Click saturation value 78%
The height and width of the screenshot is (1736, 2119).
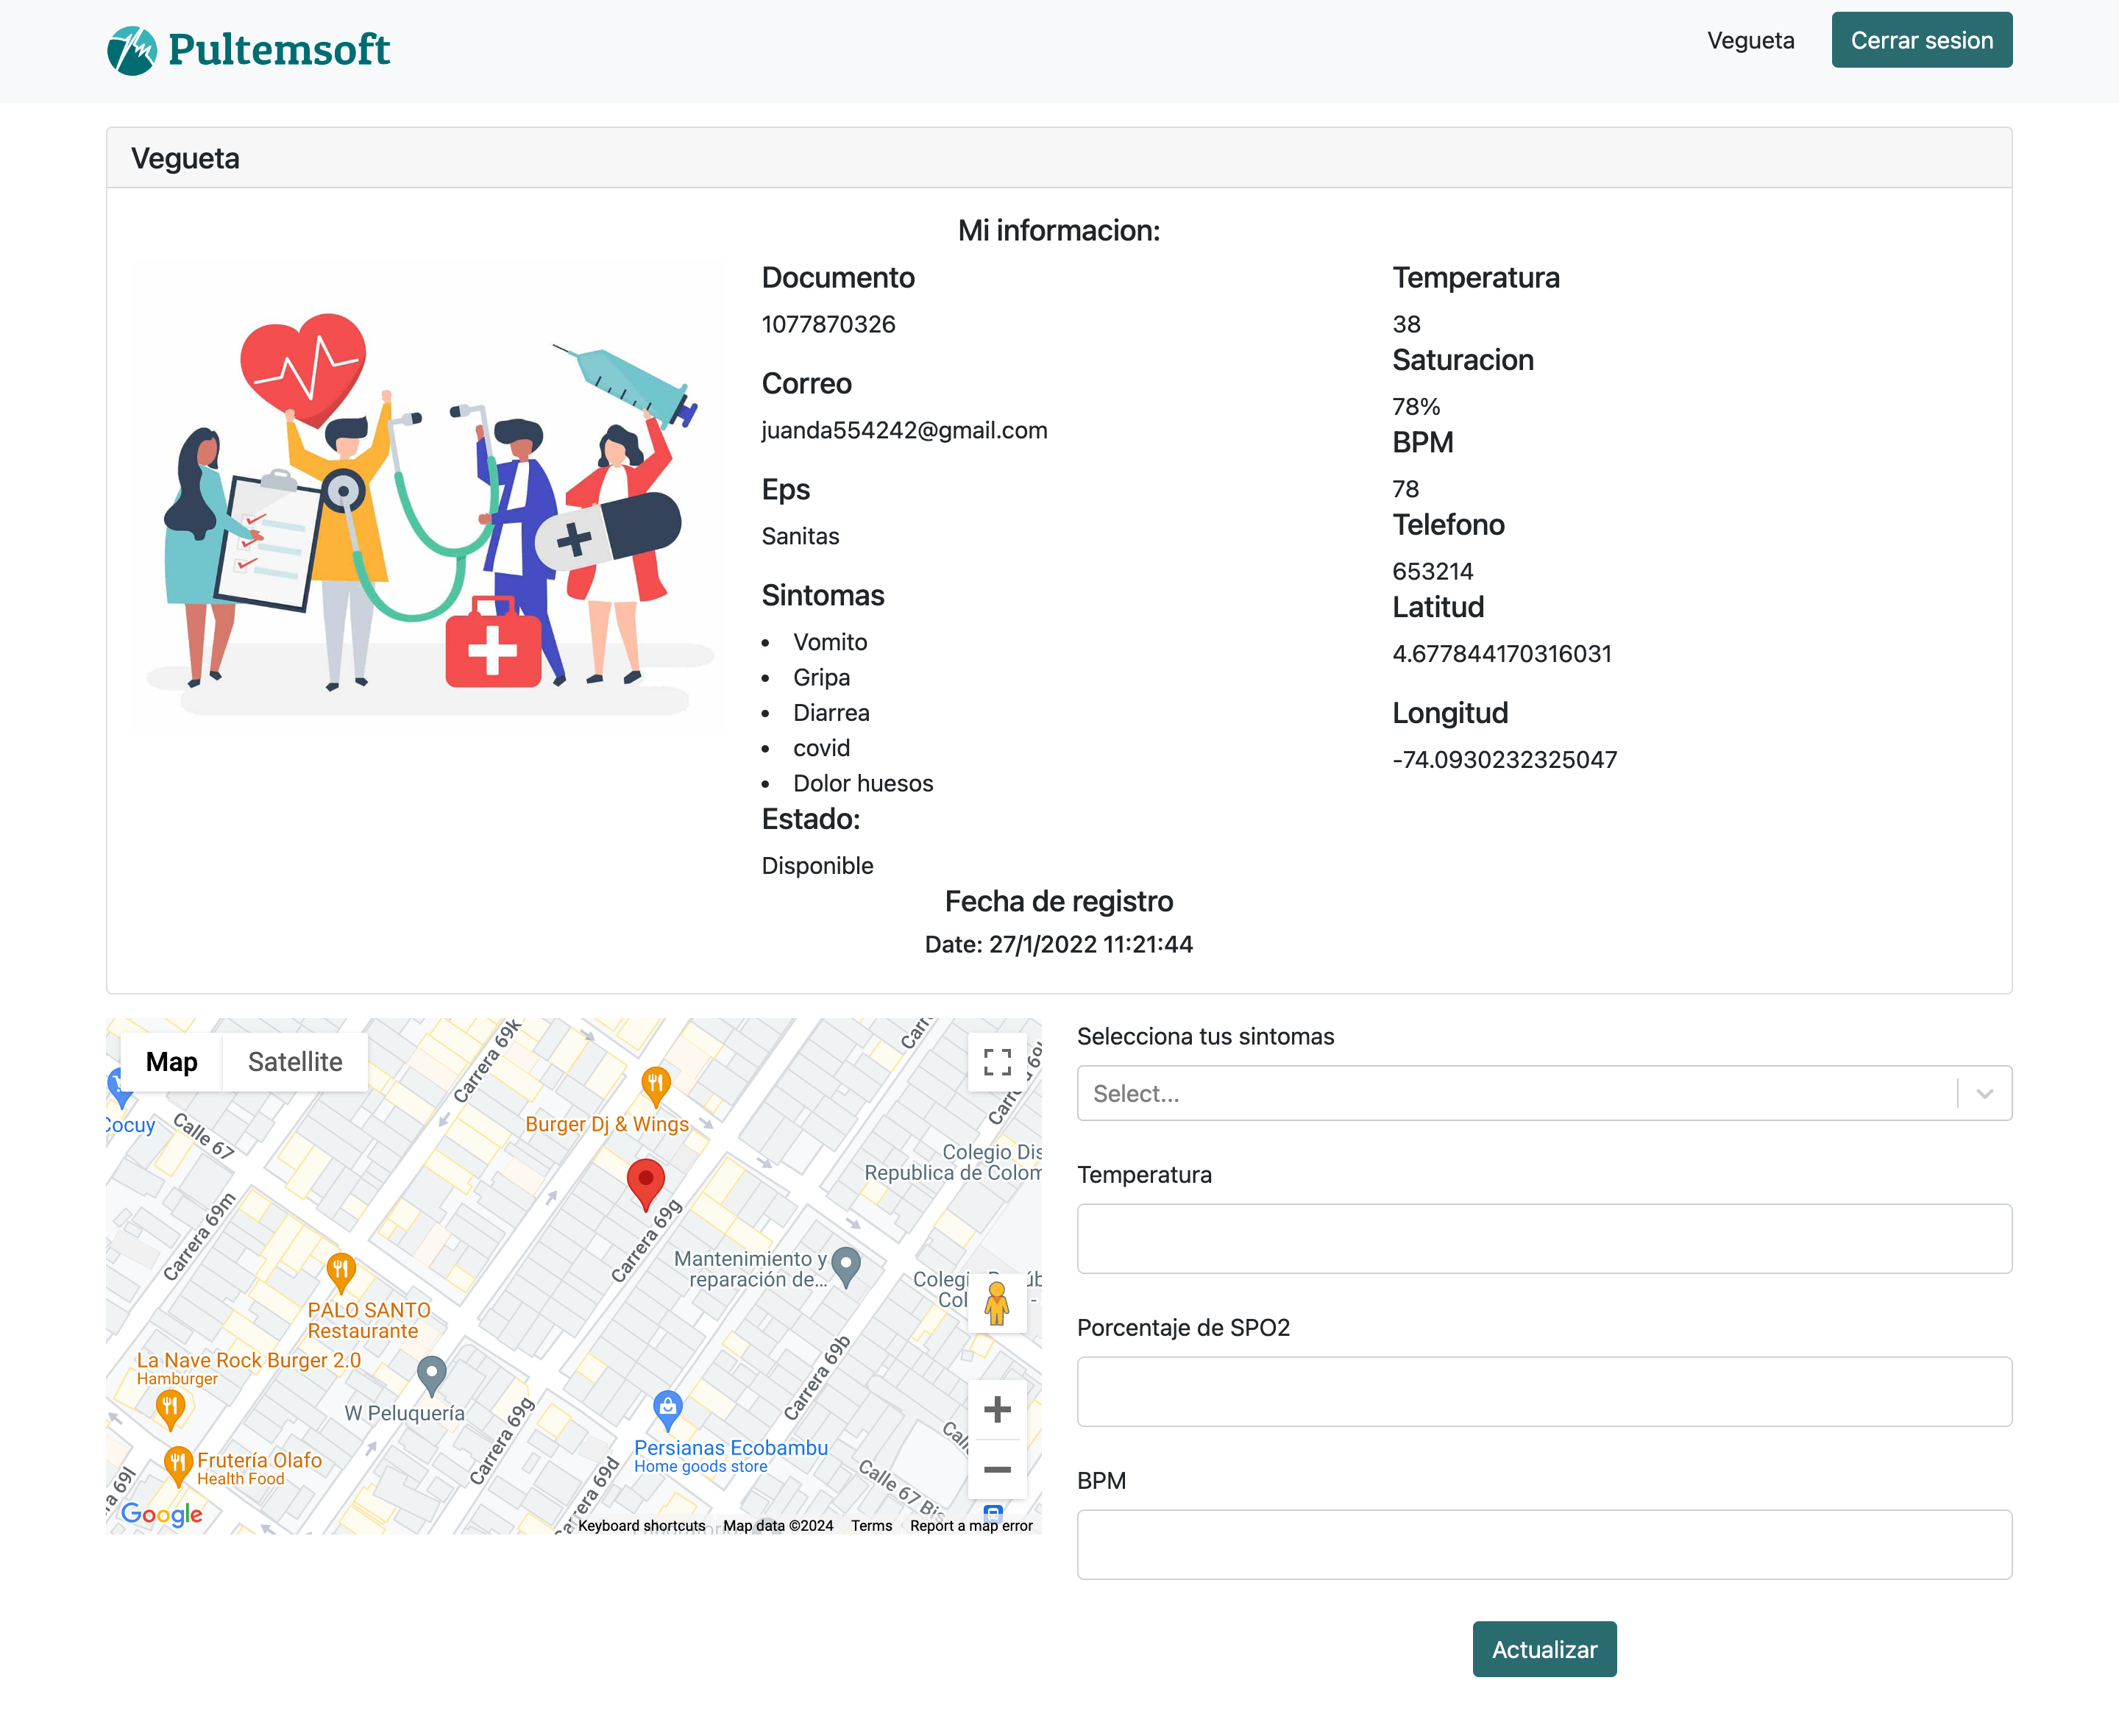point(1416,407)
